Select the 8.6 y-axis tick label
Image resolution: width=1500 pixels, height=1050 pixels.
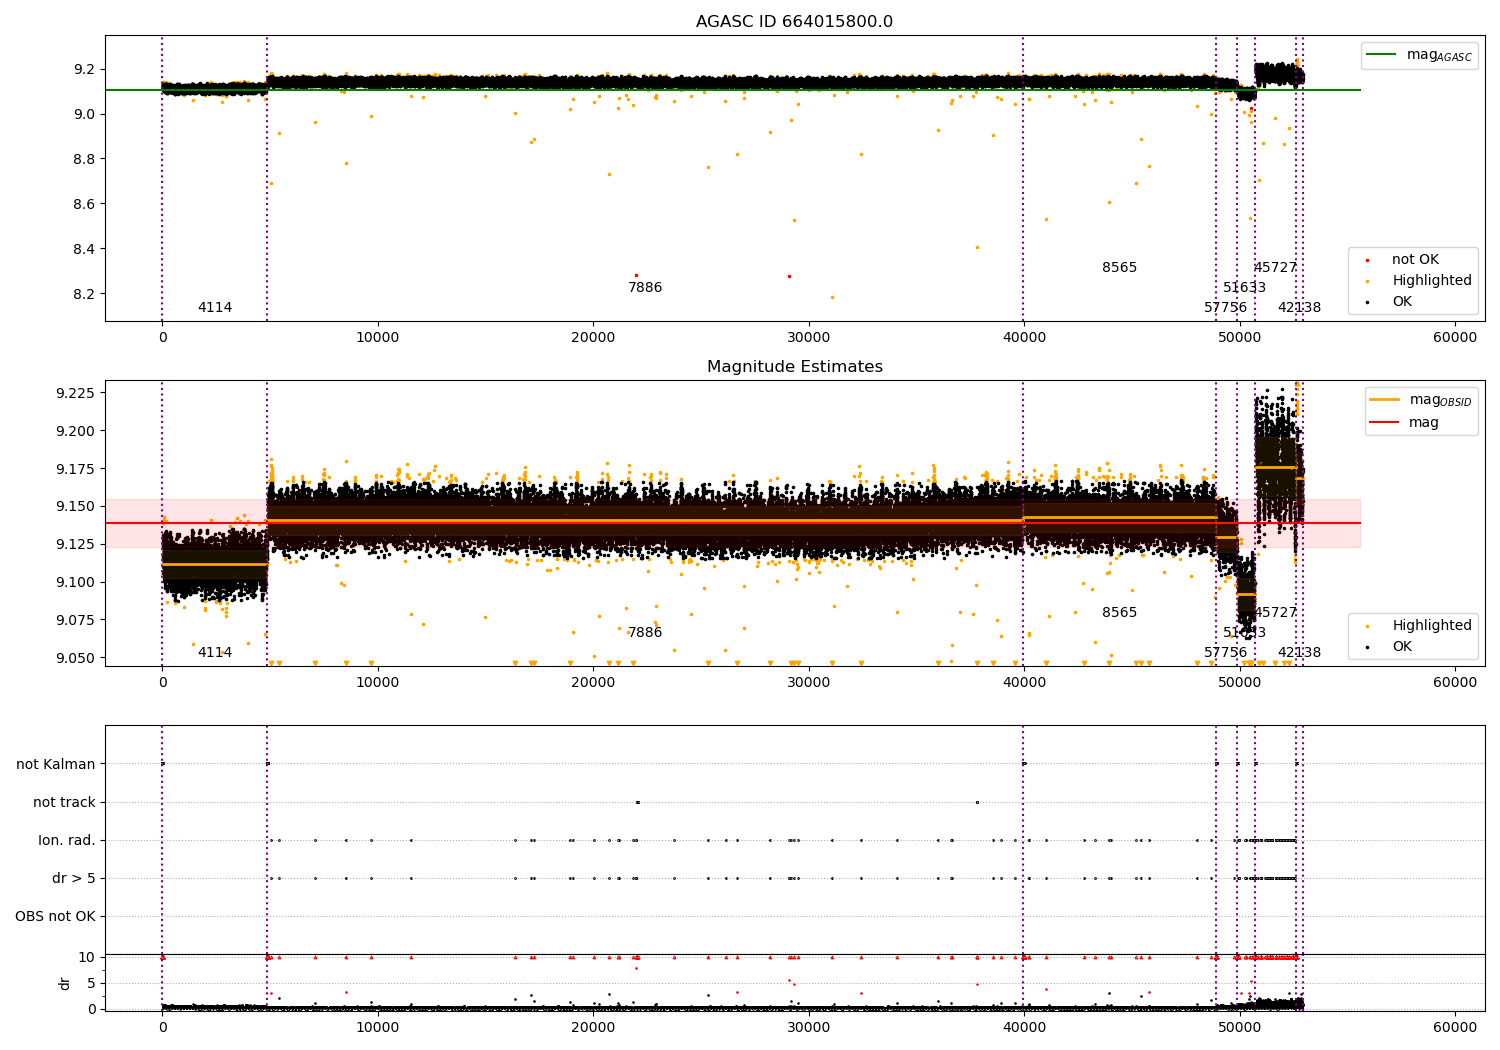[x=84, y=205]
